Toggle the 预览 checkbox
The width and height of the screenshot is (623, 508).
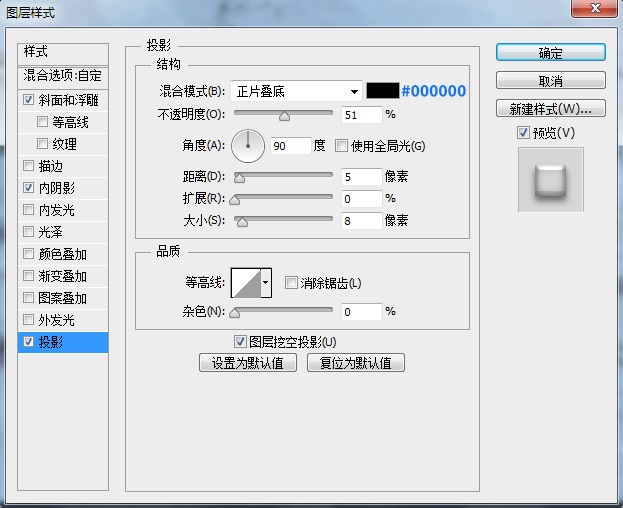click(523, 132)
